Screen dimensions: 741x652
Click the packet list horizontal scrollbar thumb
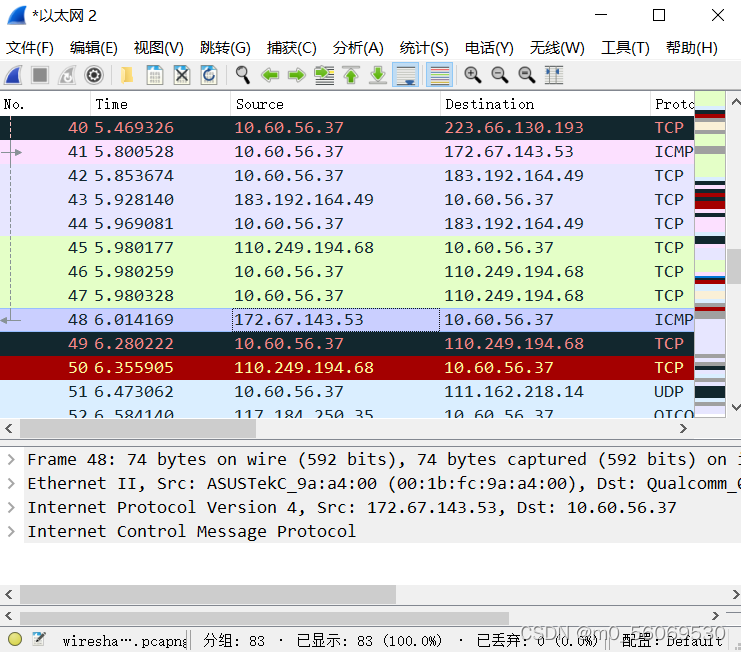(x=138, y=429)
